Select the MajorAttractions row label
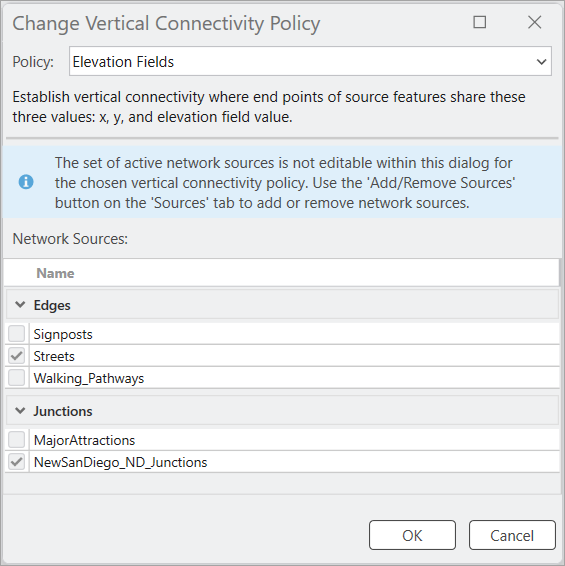The image size is (565, 566). (84, 440)
